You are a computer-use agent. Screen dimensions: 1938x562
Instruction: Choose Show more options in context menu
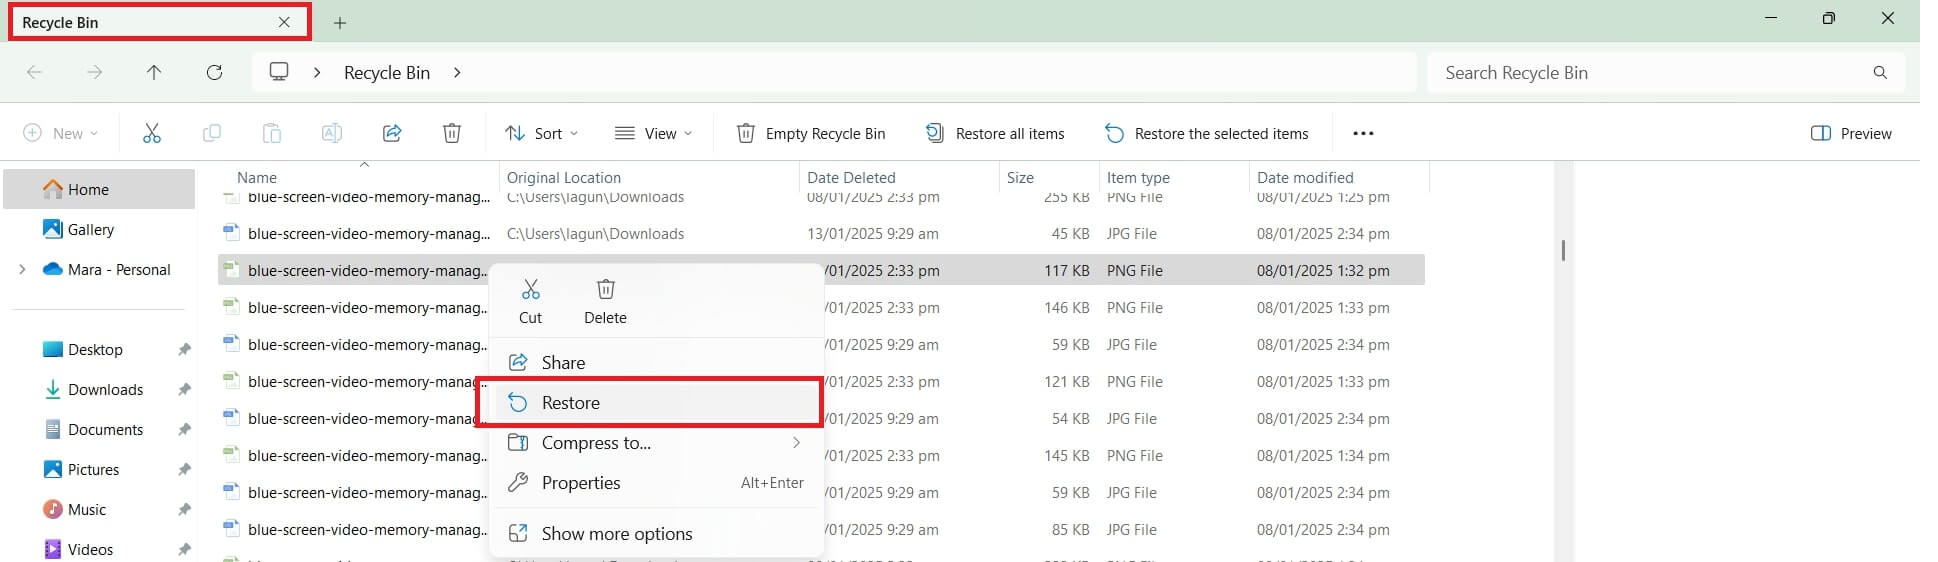click(616, 534)
